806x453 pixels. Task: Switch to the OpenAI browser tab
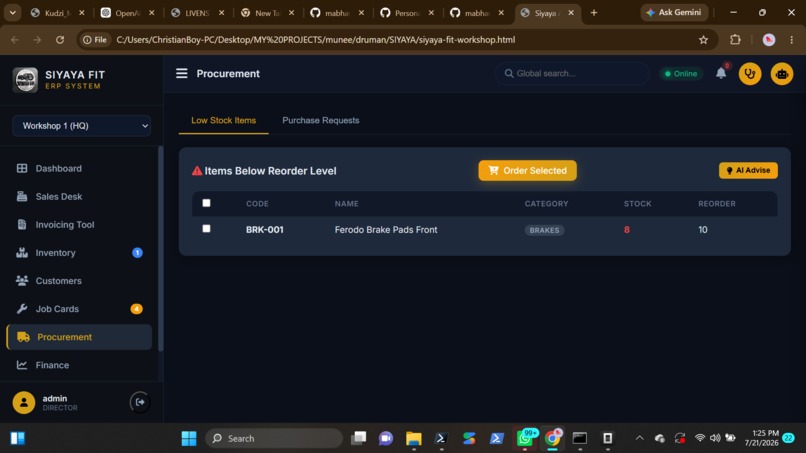pyautogui.click(x=127, y=13)
